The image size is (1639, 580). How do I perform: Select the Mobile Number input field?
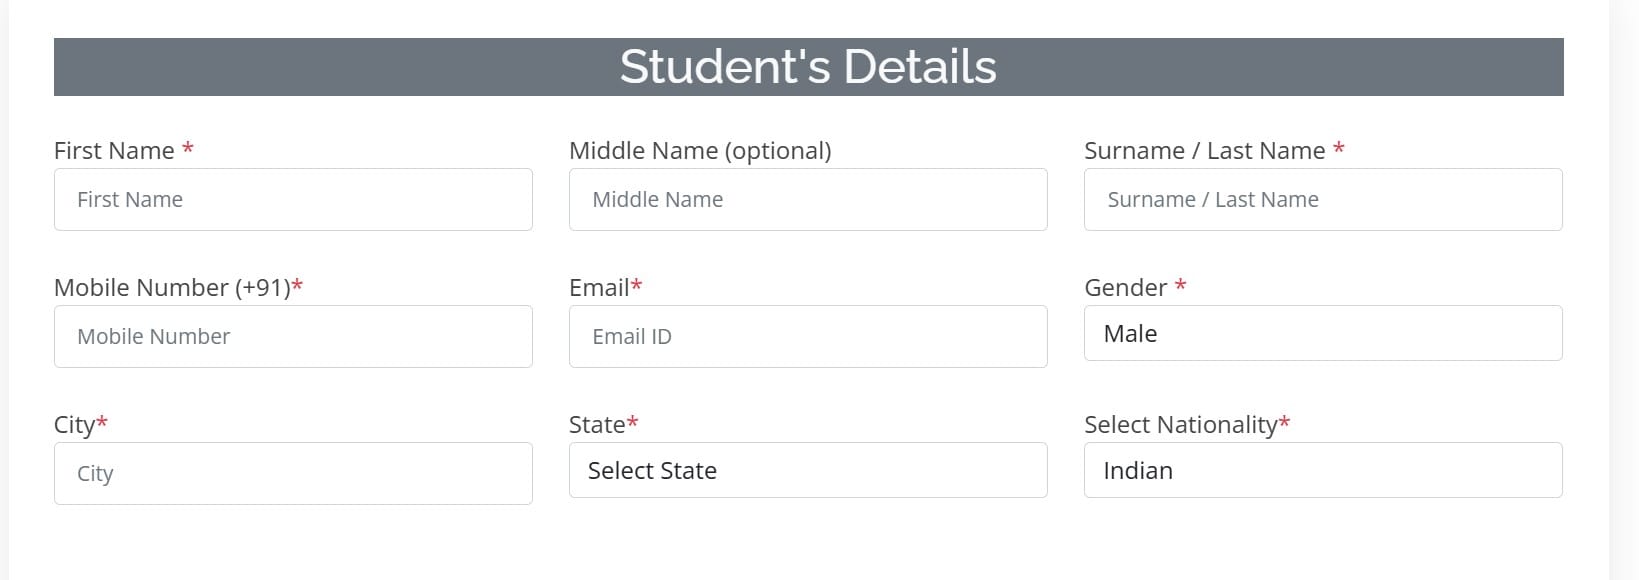(293, 336)
